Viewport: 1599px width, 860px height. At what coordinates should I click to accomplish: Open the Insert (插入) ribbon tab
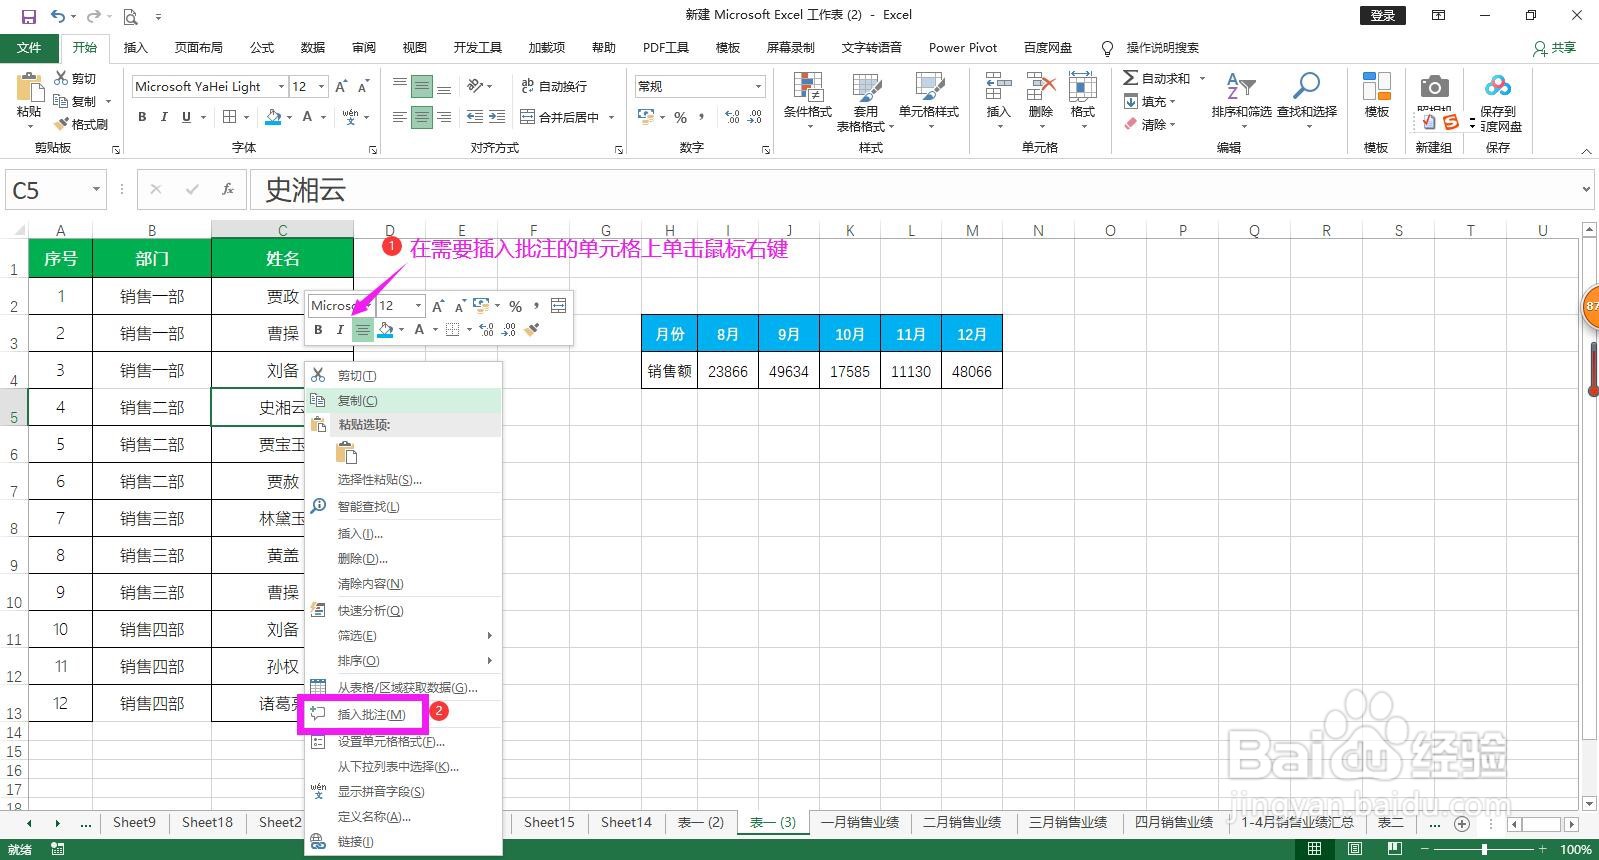tap(135, 48)
